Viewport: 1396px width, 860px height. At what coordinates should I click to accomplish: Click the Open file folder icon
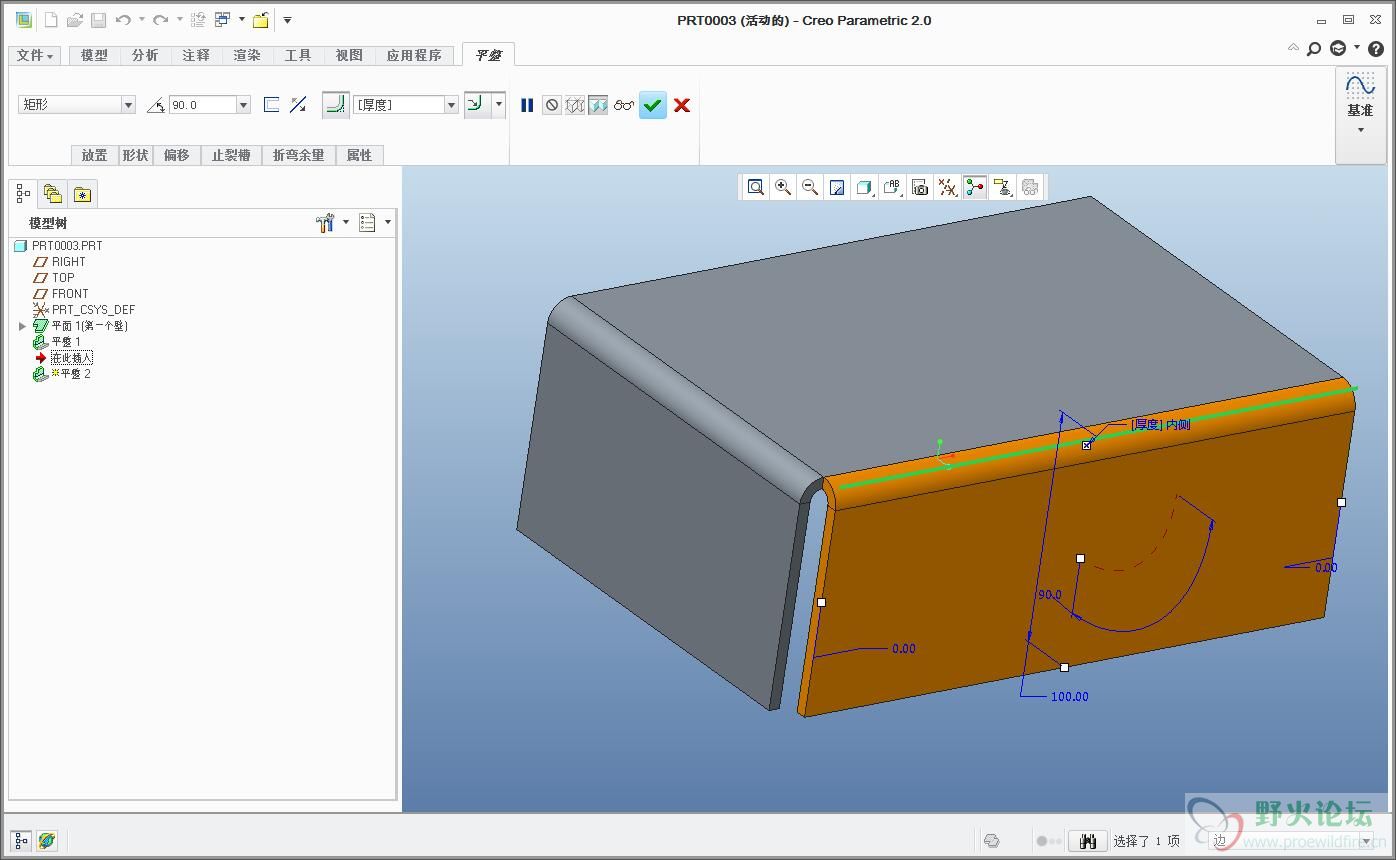point(75,20)
